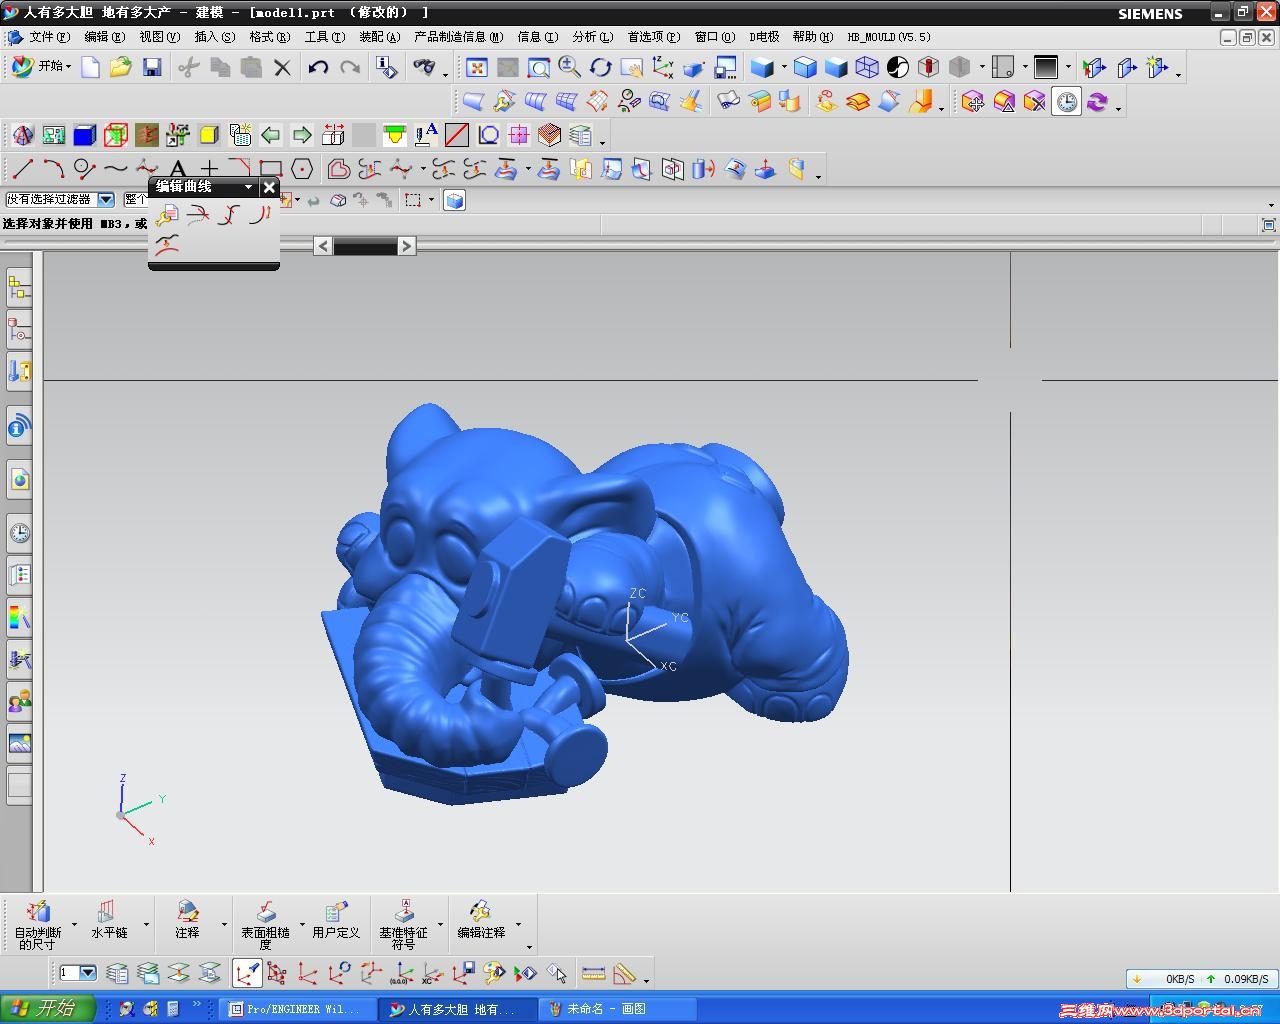
Task: Click the green right arrow icon
Action: (x=302, y=135)
